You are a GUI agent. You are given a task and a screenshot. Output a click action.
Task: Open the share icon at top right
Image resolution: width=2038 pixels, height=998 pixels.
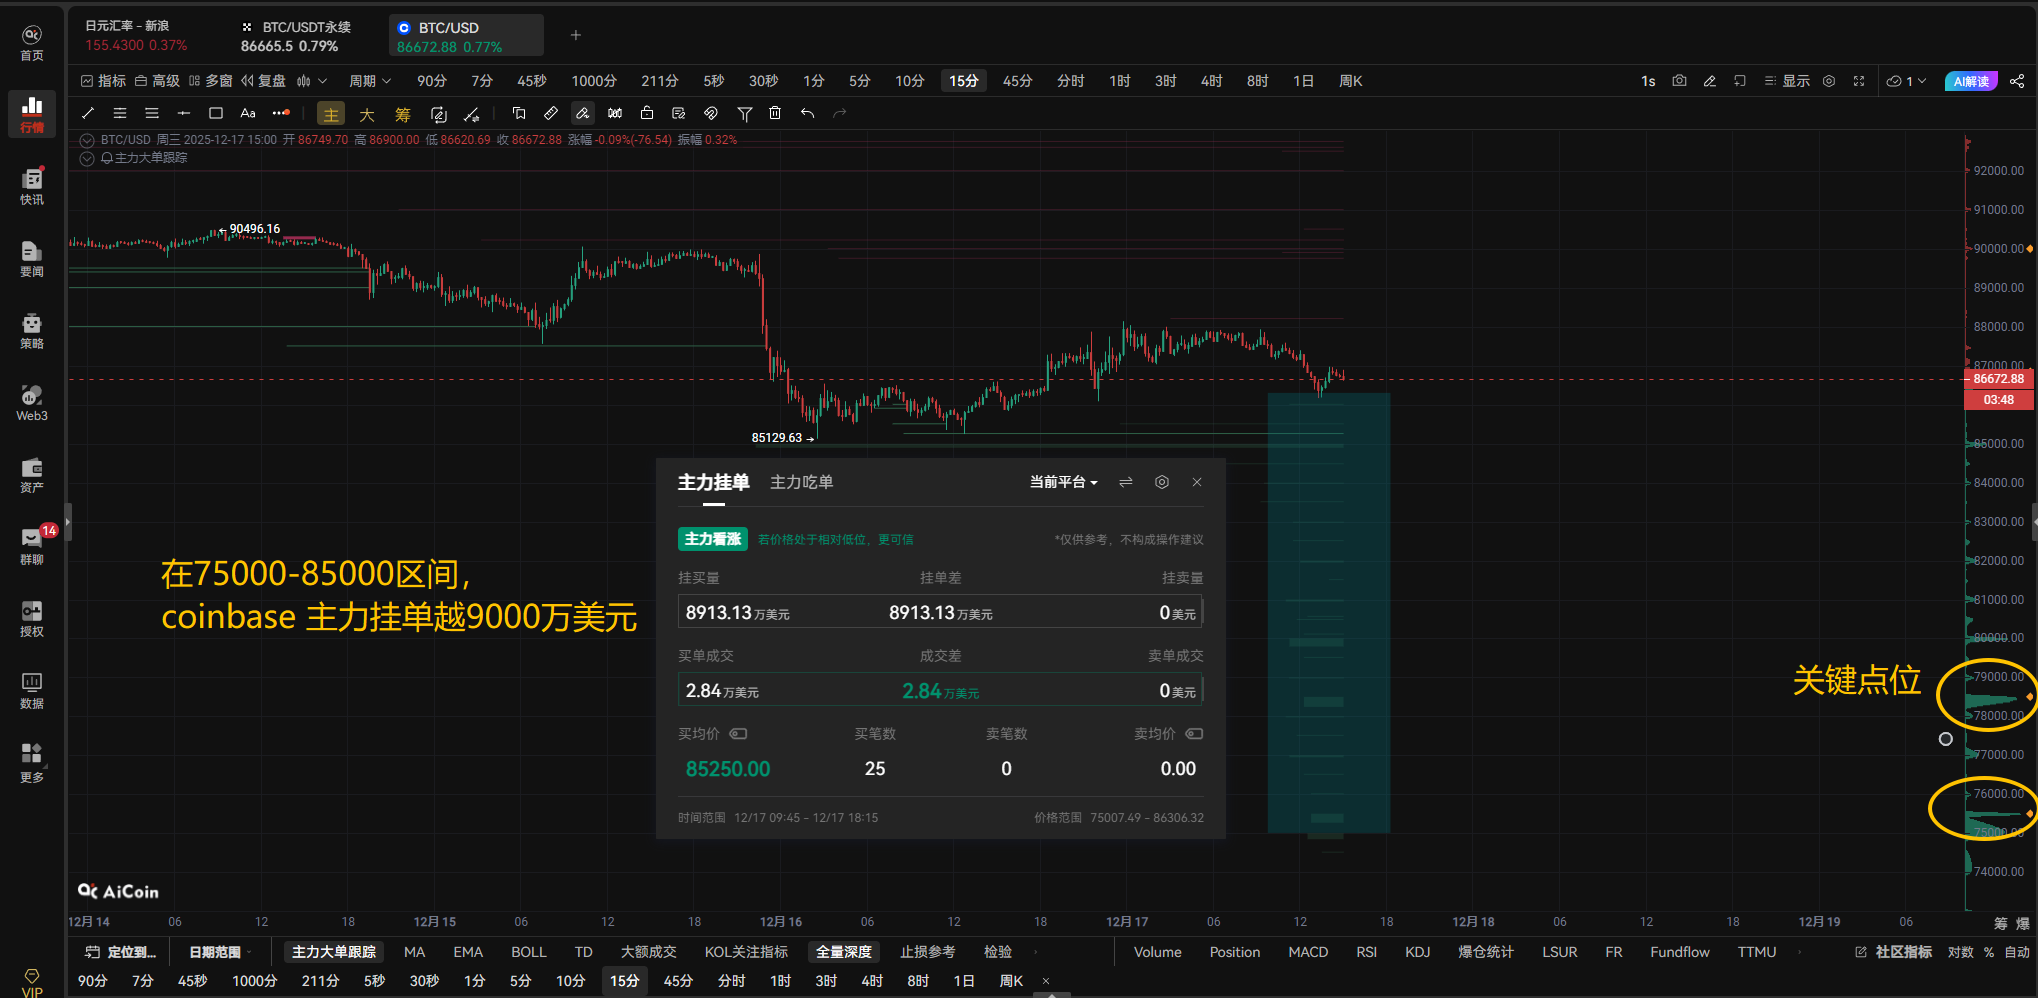coord(2017,81)
